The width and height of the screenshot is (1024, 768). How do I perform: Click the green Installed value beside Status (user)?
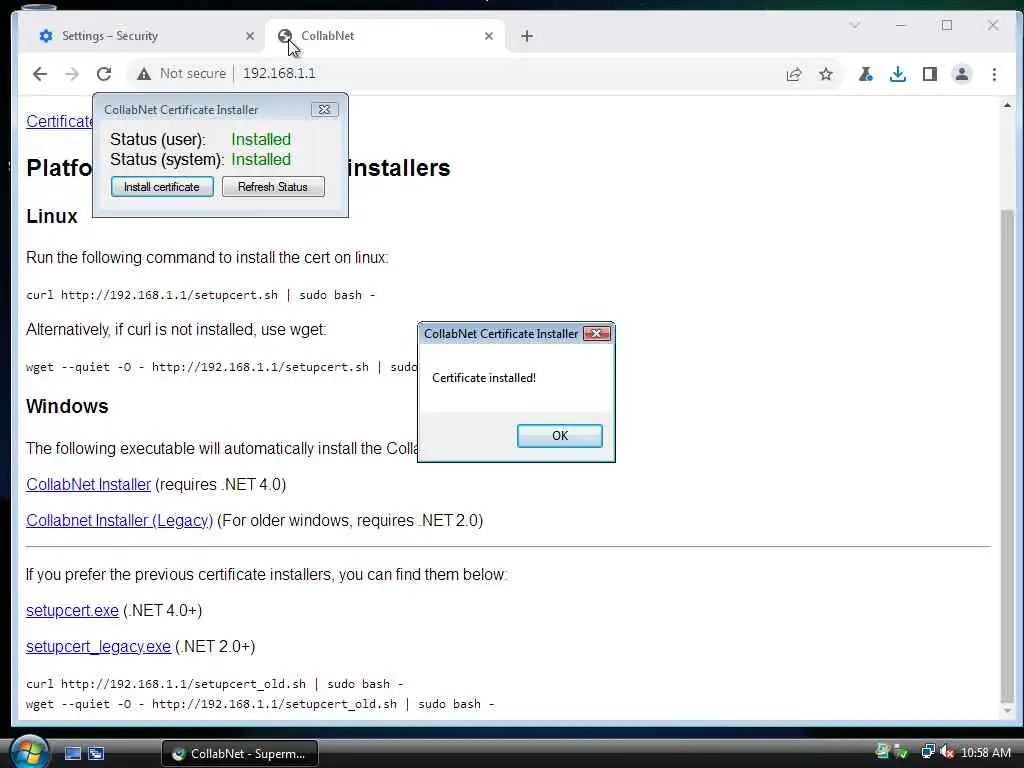(261, 139)
